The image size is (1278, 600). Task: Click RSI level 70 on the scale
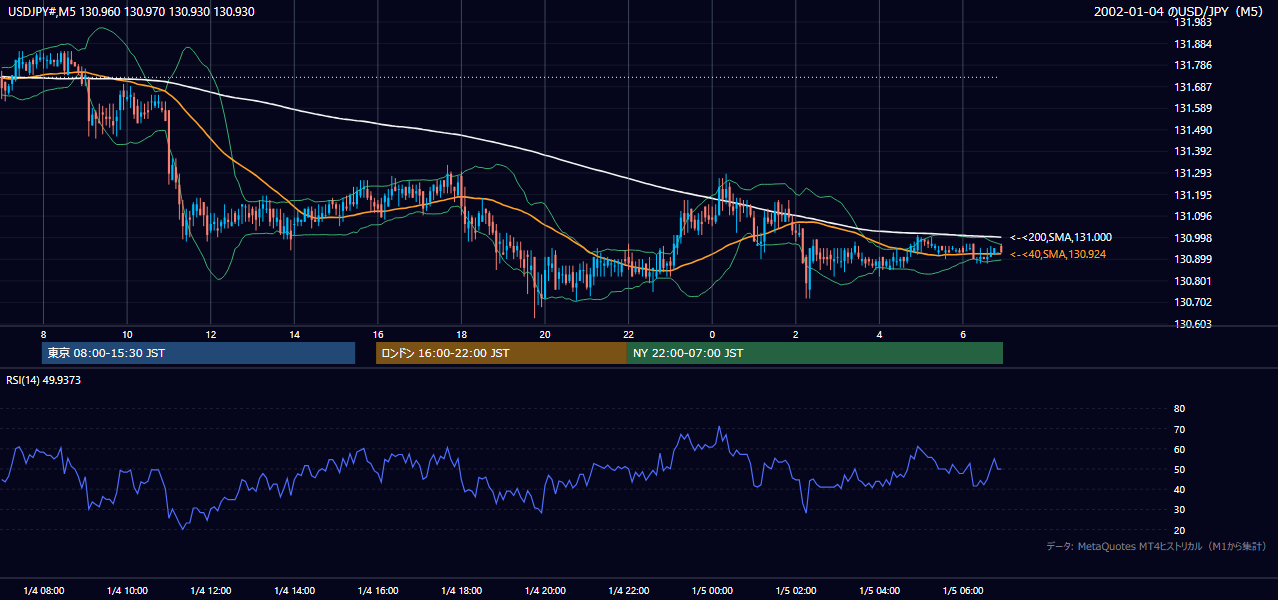tap(1179, 429)
